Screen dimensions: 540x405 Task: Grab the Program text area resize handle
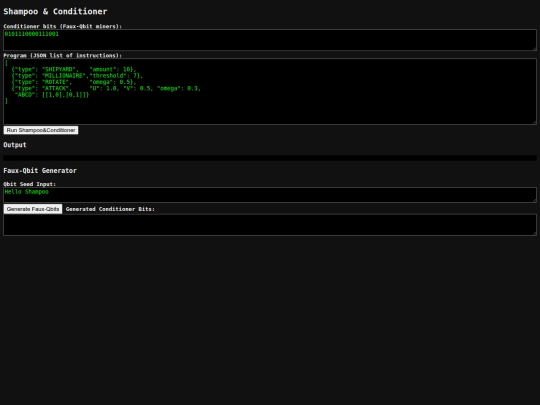pyautogui.click(x=534, y=122)
